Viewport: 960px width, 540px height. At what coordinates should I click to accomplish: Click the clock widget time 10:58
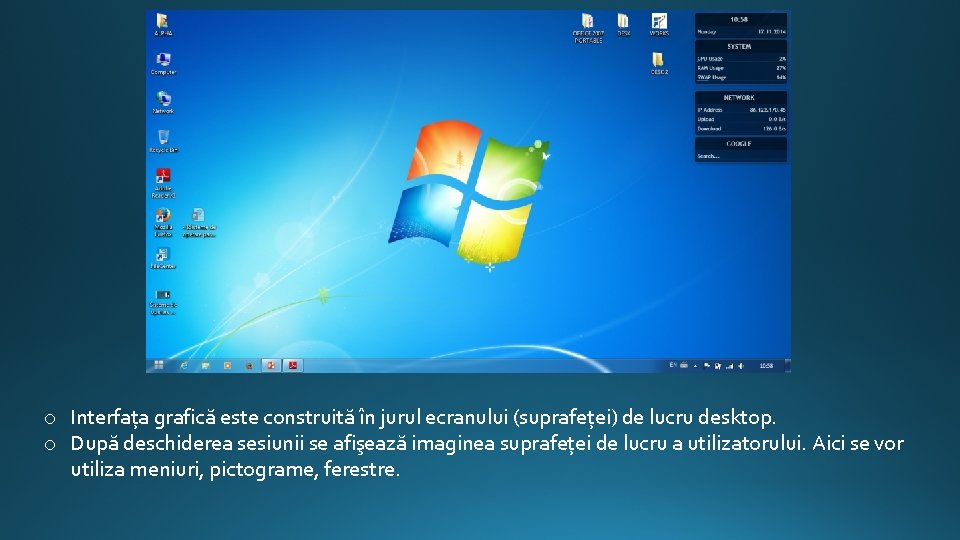point(739,20)
